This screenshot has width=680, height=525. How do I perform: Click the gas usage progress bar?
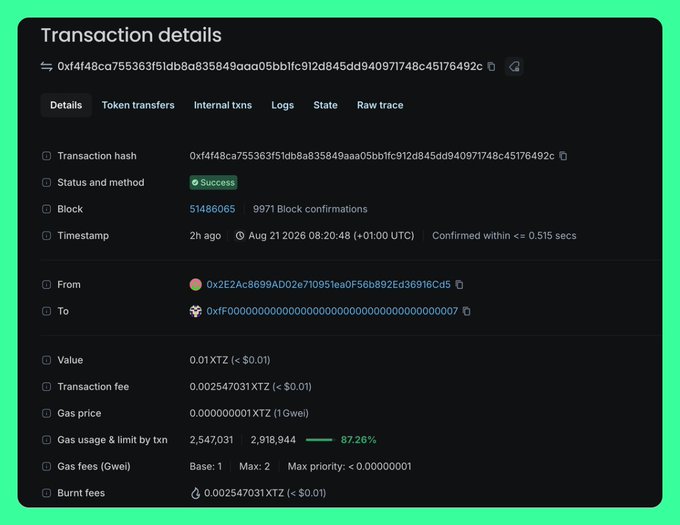(x=319, y=440)
